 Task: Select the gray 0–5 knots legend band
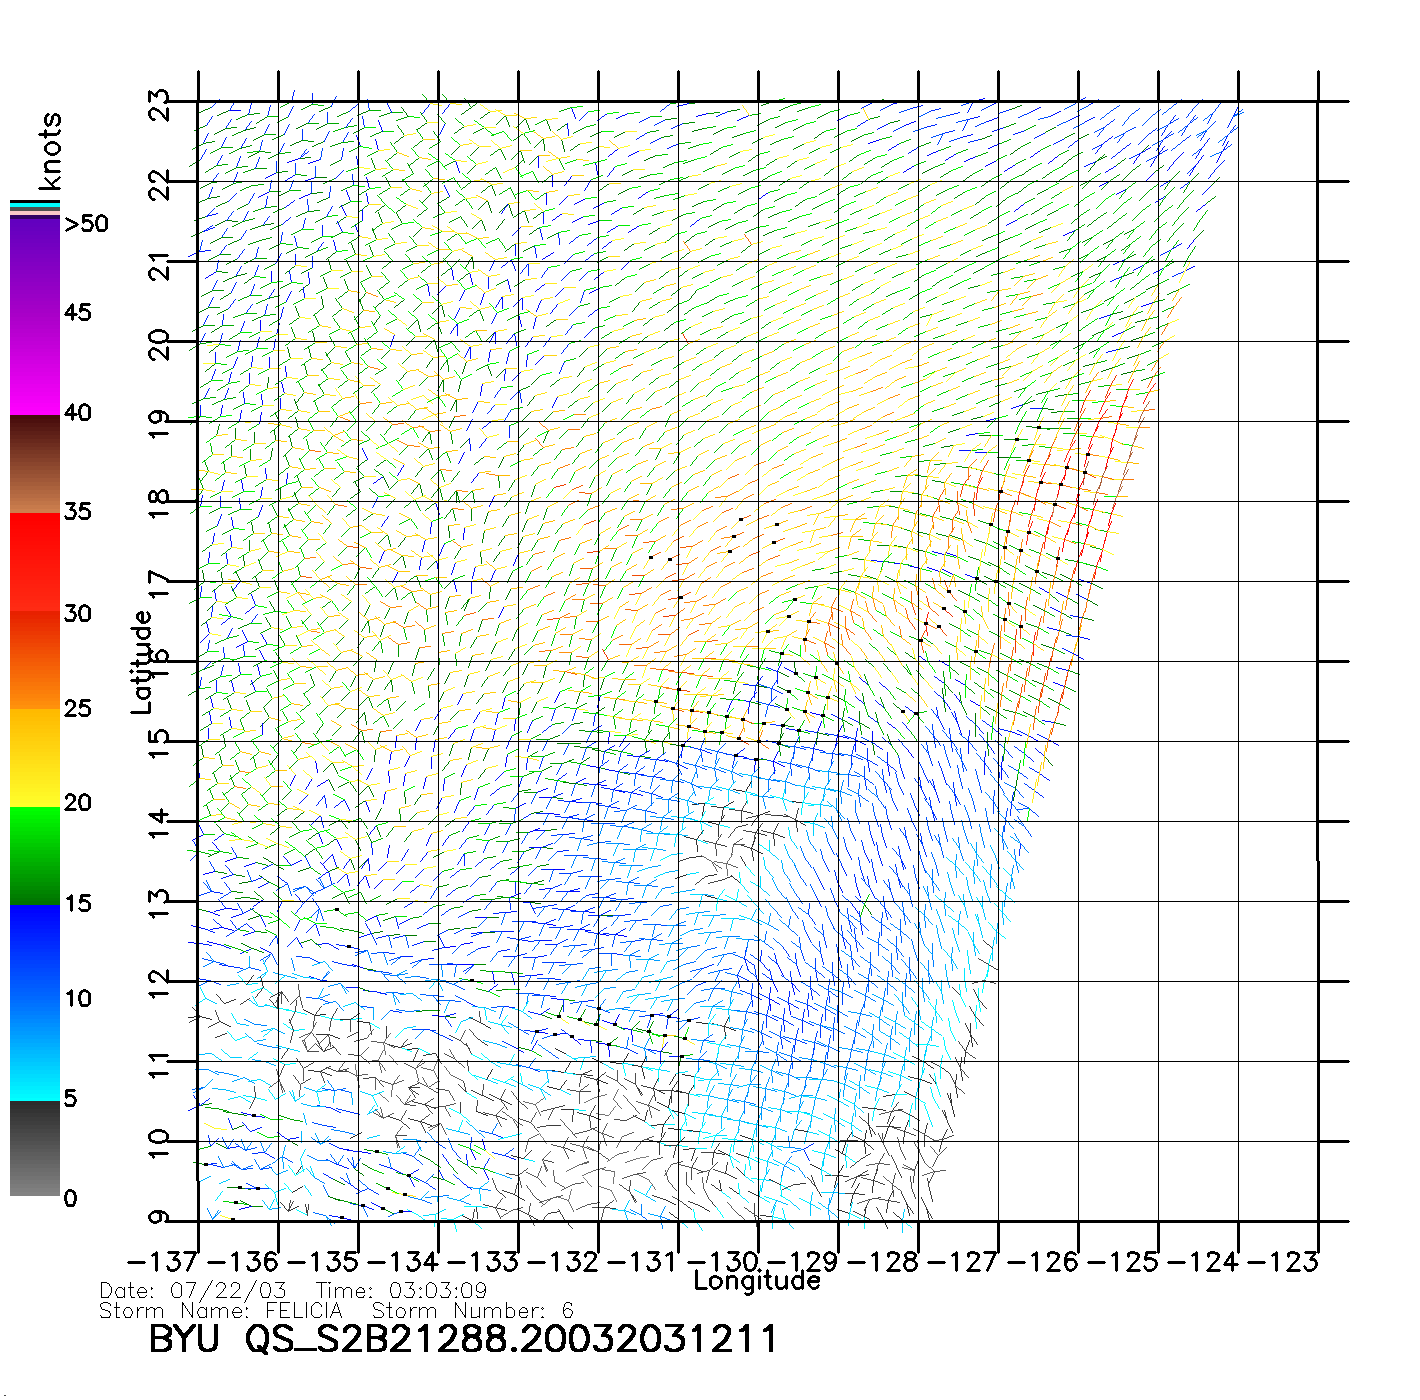(35, 1148)
